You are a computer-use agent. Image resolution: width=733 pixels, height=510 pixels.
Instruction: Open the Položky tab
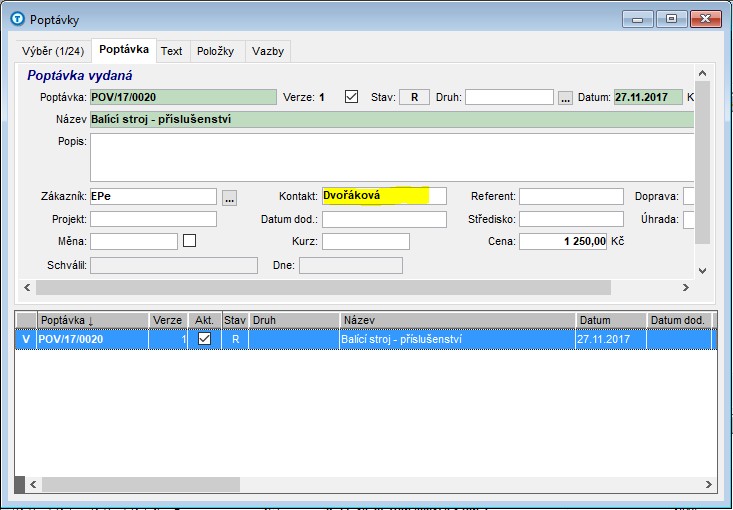pos(216,51)
